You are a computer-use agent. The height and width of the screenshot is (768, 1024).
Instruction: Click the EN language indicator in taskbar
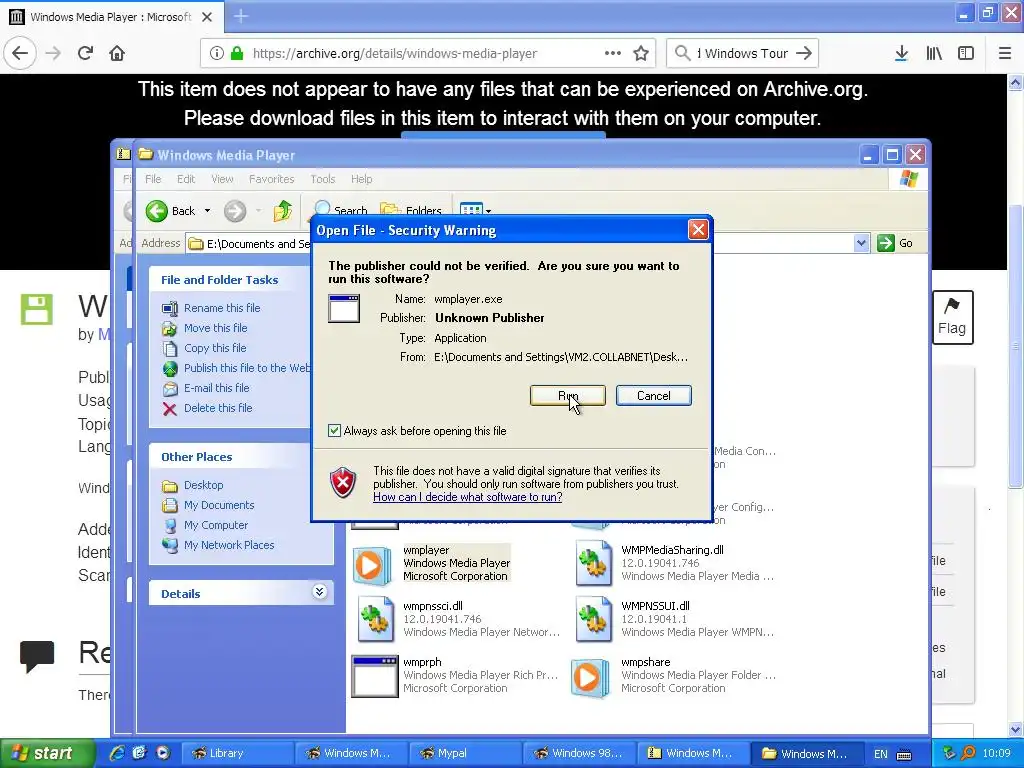[x=881, y=754]
